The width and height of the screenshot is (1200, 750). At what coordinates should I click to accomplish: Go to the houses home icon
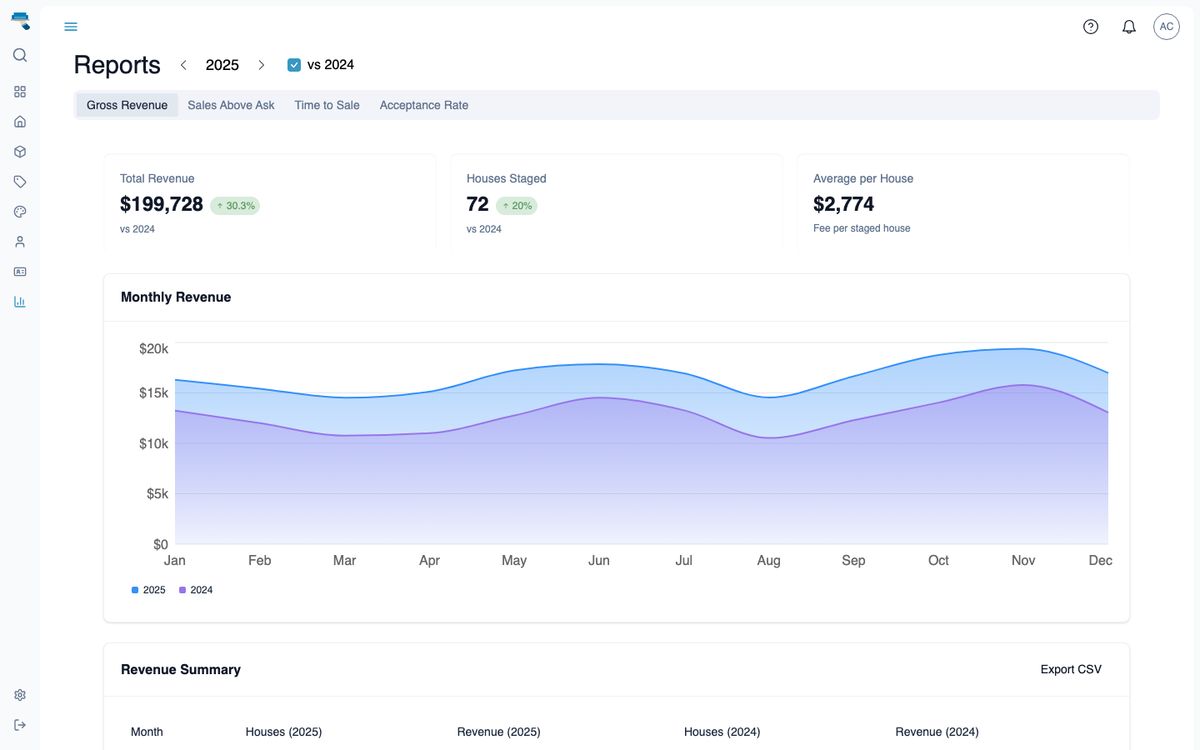20,122
